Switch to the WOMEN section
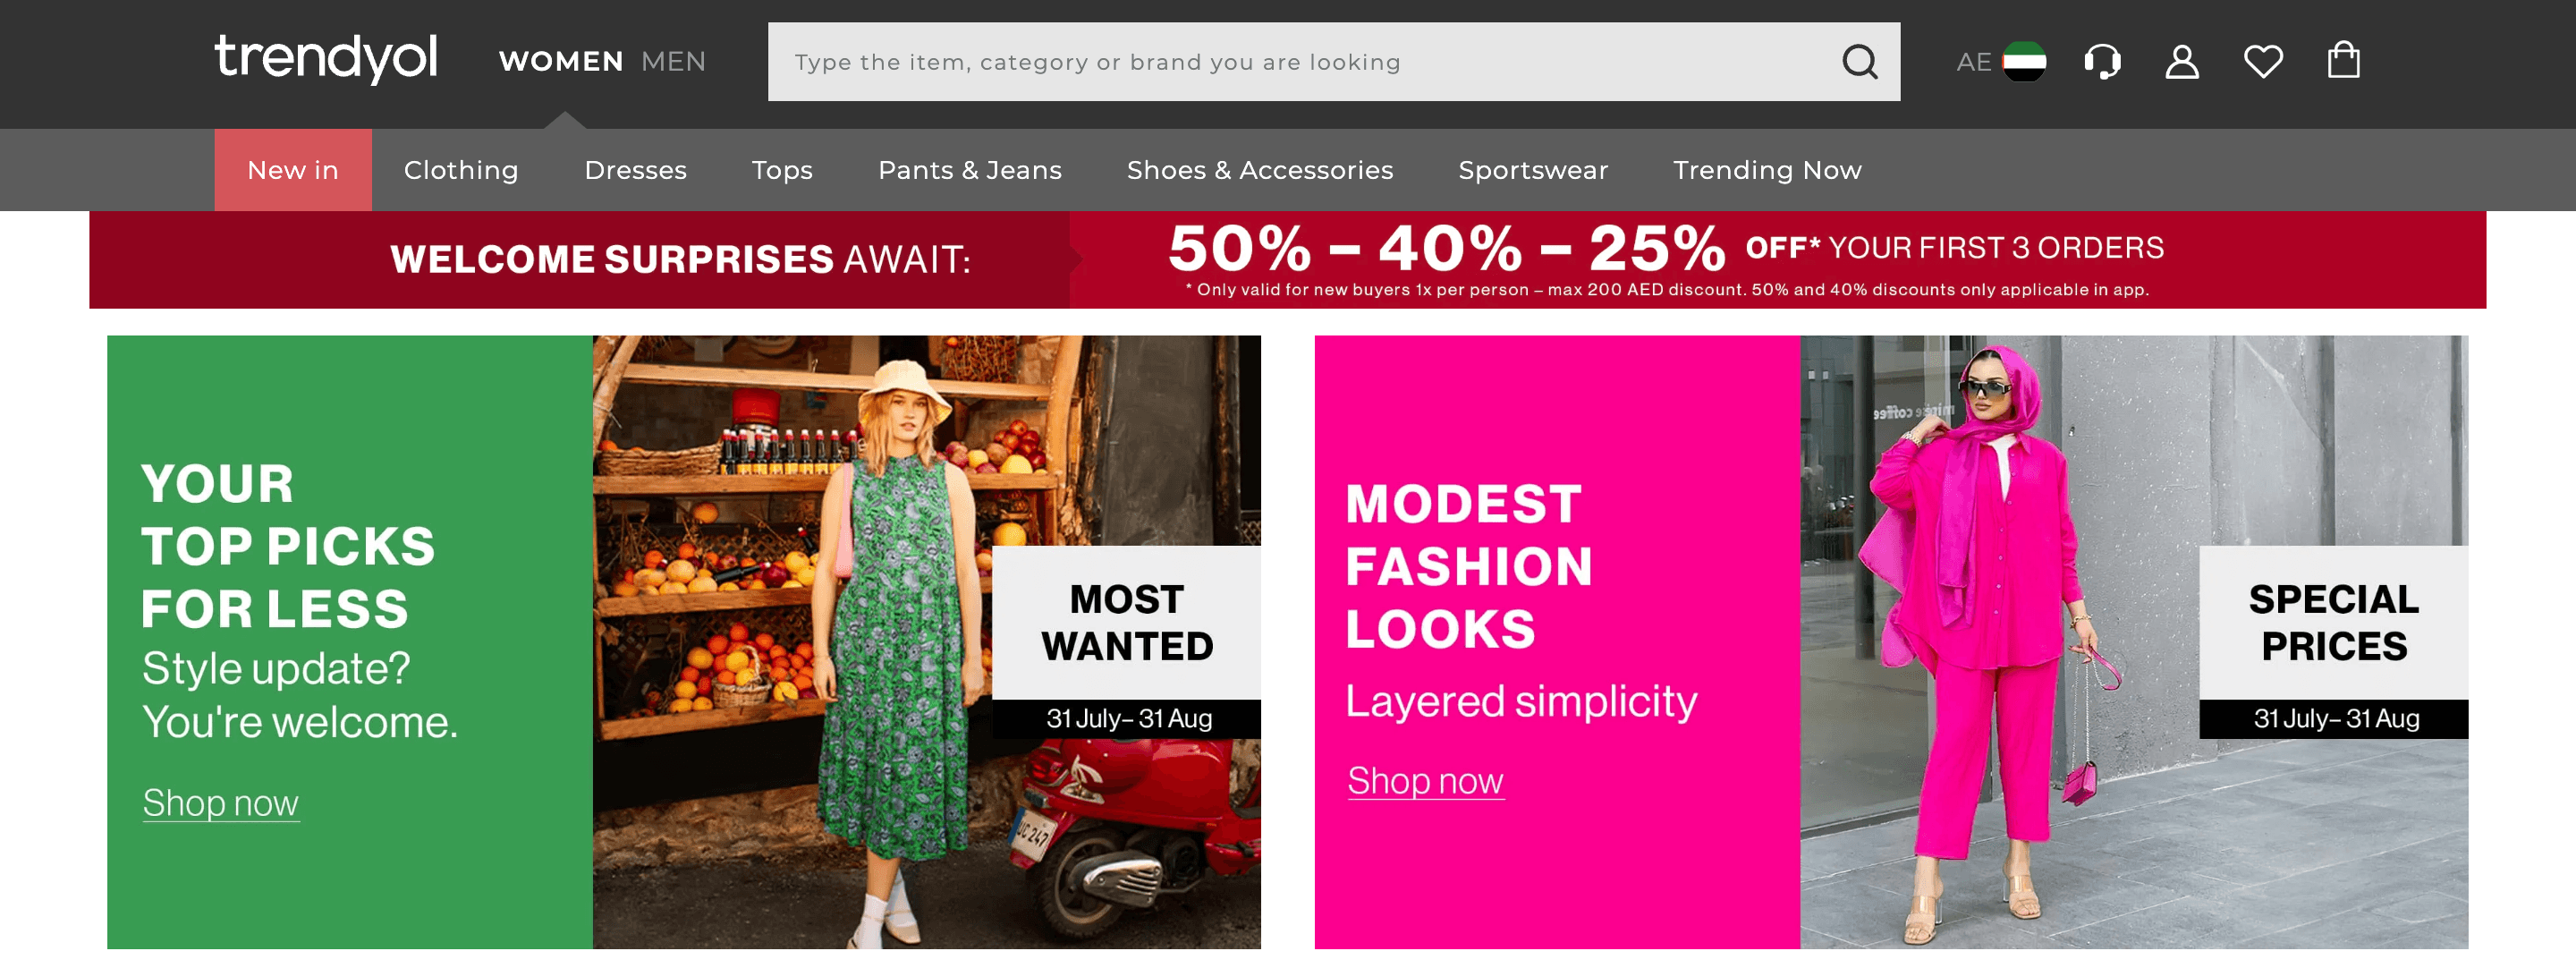This screenshot has height=968, width=2576. [x=561, y=62]
